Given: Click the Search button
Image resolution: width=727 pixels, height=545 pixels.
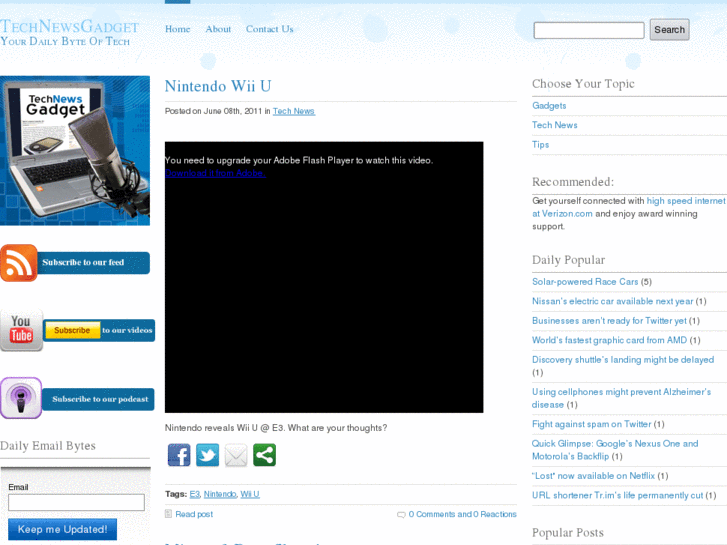Looking at the screenshot, I should coord(669,30).
